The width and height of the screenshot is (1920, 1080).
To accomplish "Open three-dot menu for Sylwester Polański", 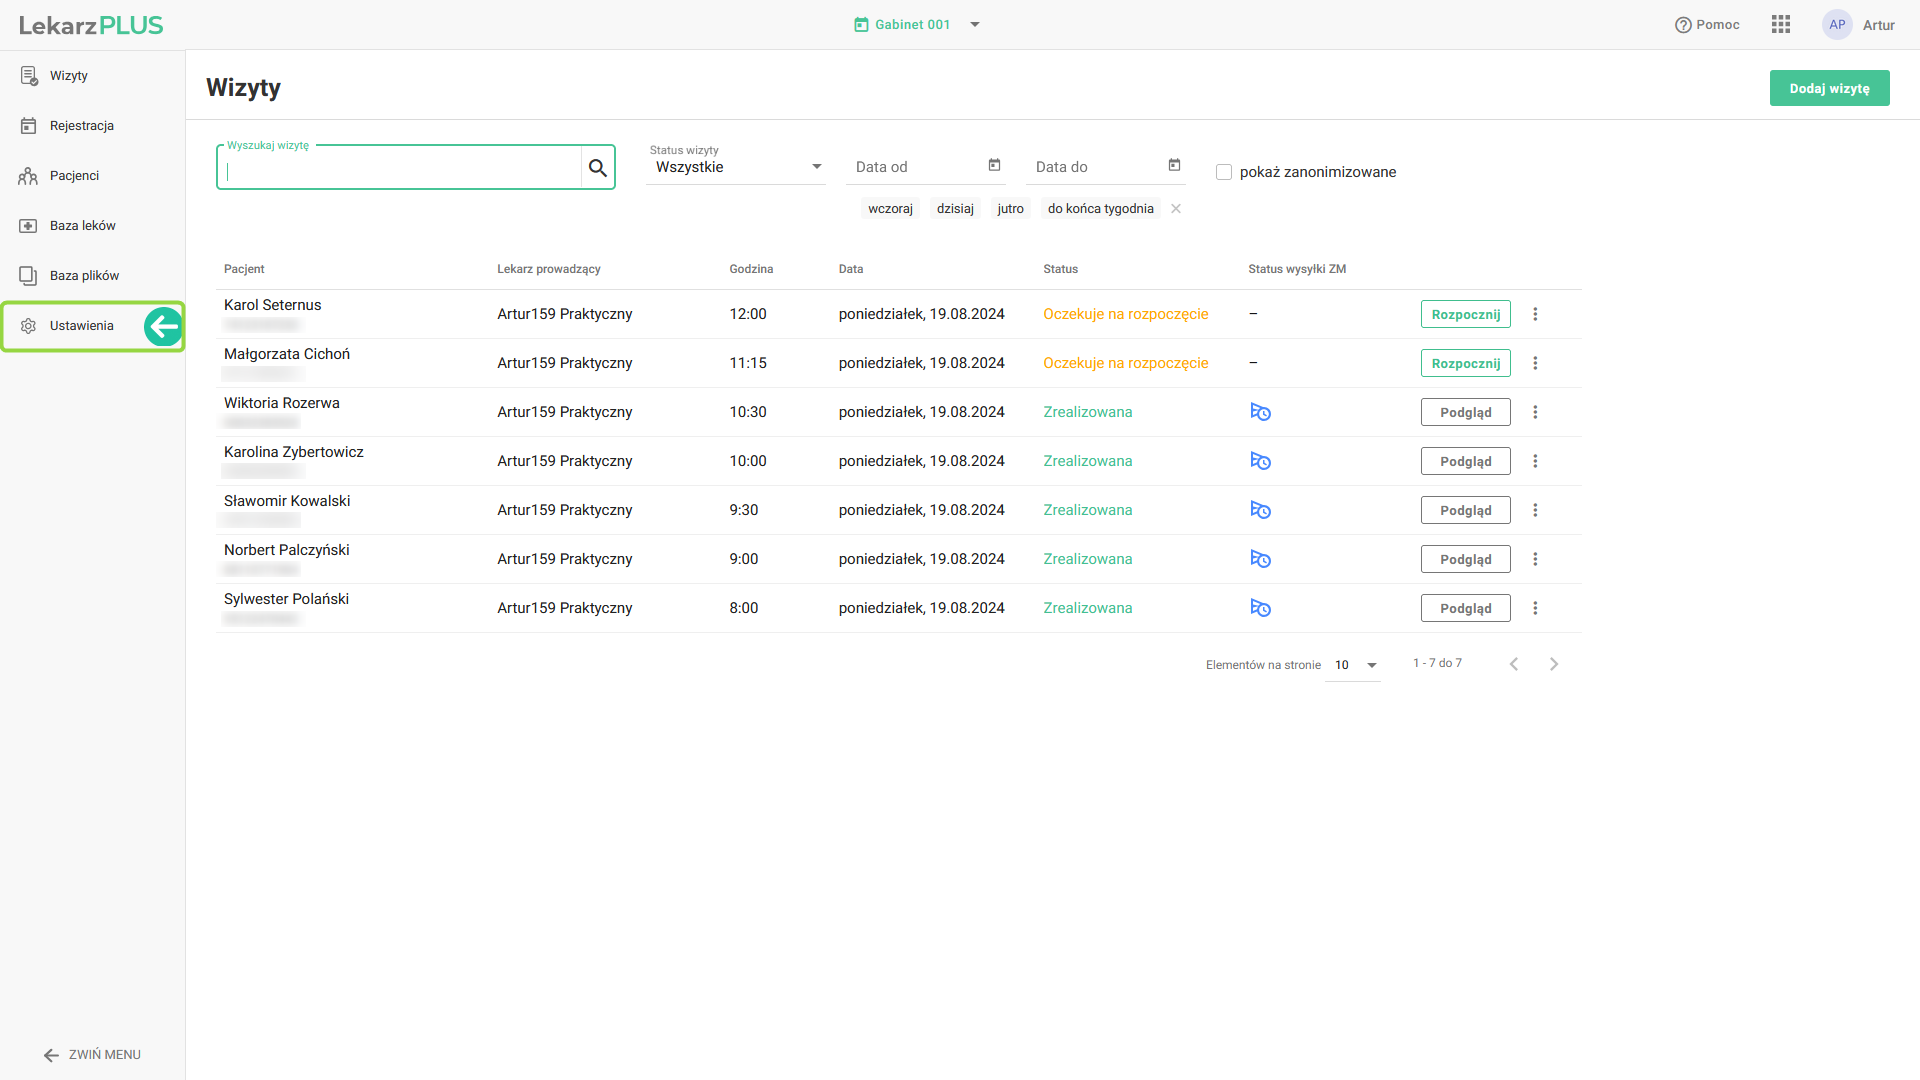I will pyautogui.click(x=1535, y=608).
